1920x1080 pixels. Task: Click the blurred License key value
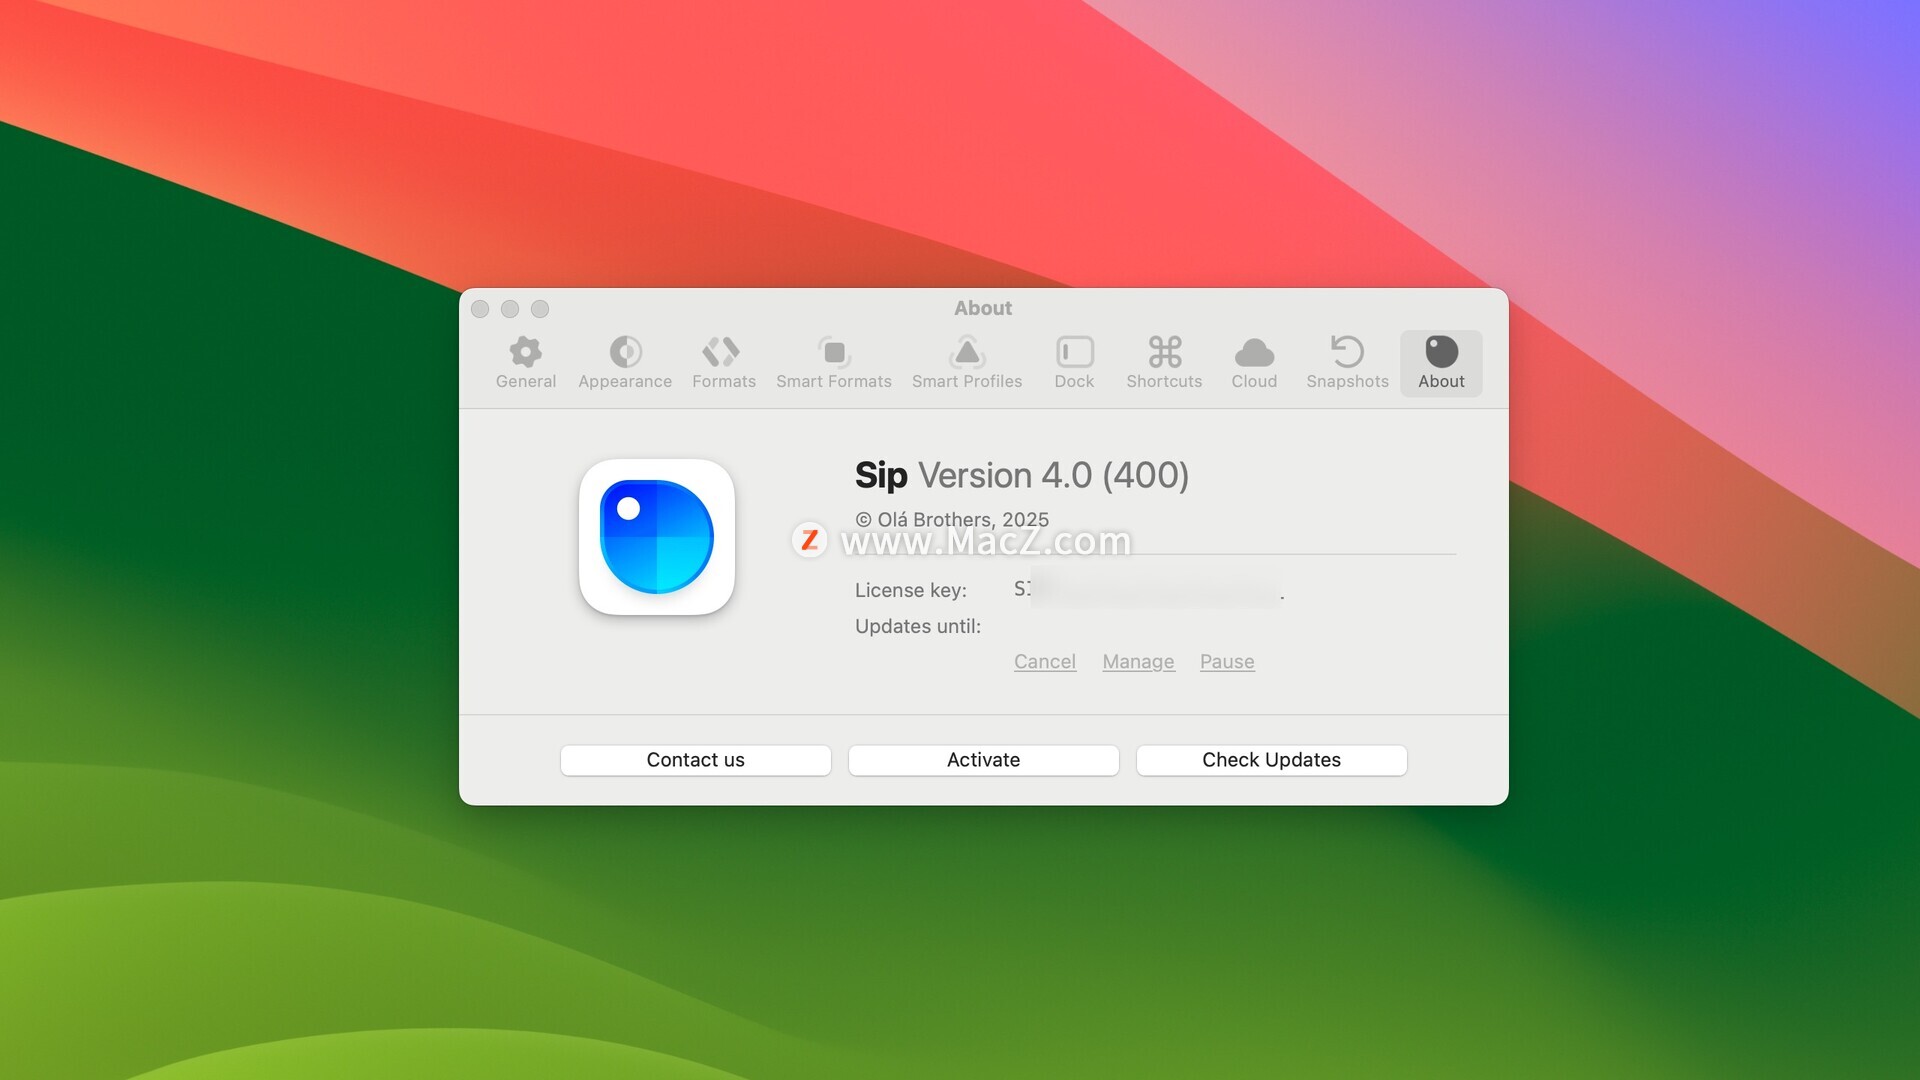pos(1149,589)
